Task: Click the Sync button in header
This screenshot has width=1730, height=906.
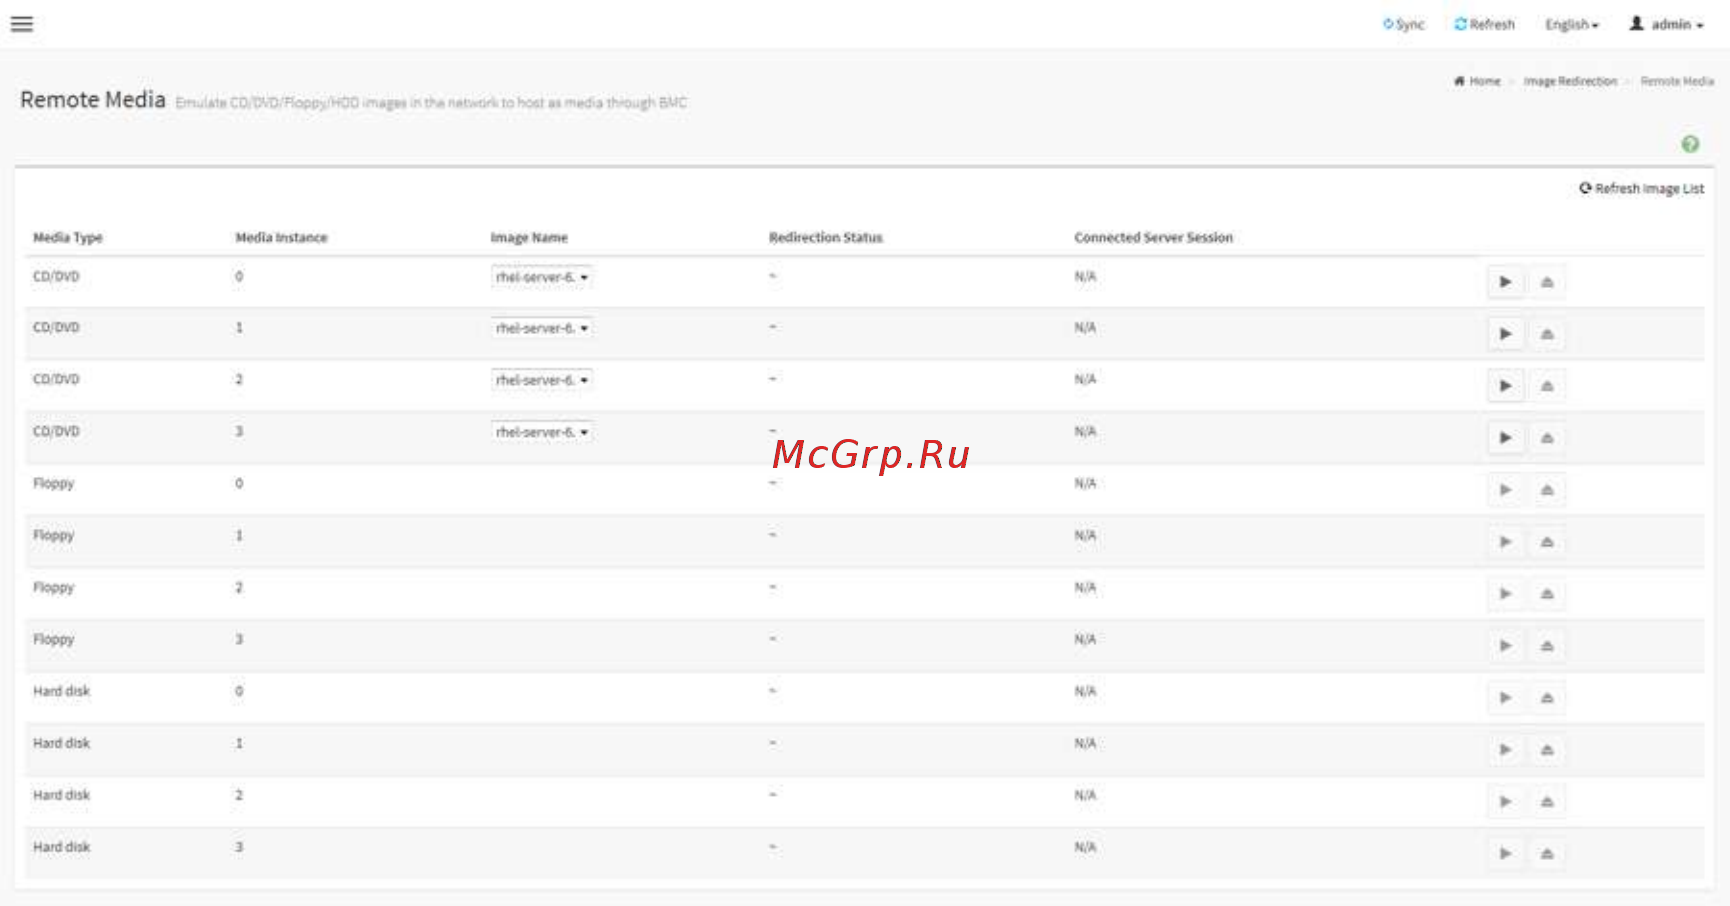Action: pyautogui.click(x=1404, y=24)
